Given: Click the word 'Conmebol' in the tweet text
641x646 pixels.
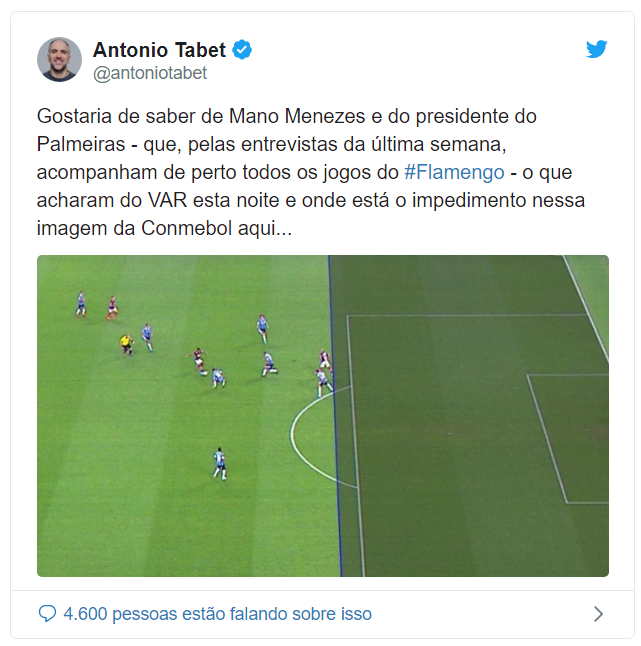Looking at the screenshot, I should pyautogui.click(x=187, y=228).
